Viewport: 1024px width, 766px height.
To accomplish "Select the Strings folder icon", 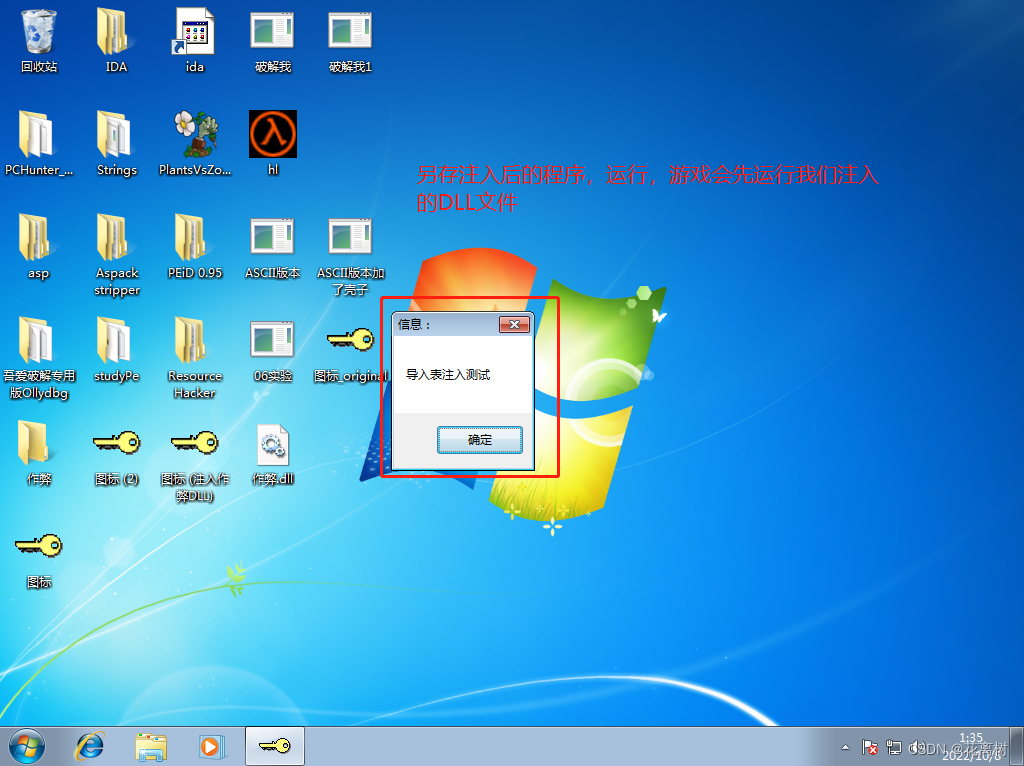I will click(116, 135).
